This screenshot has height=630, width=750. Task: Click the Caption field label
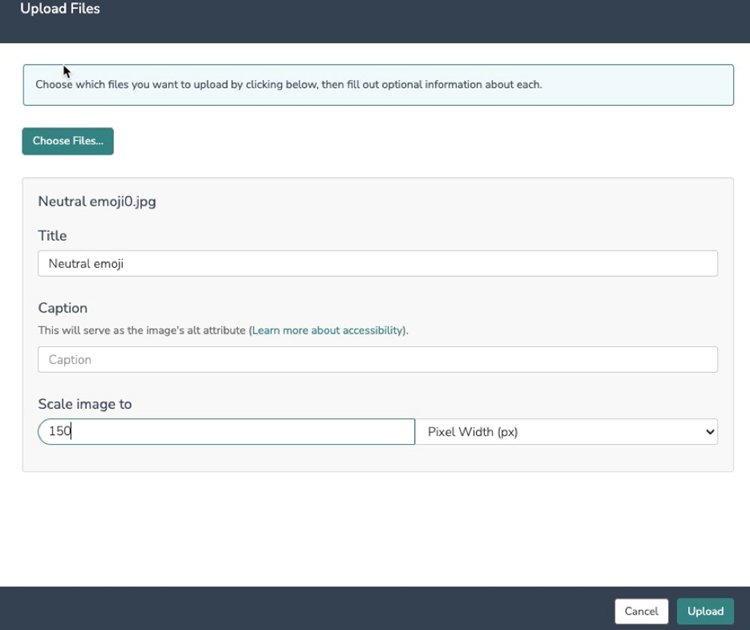63,308
